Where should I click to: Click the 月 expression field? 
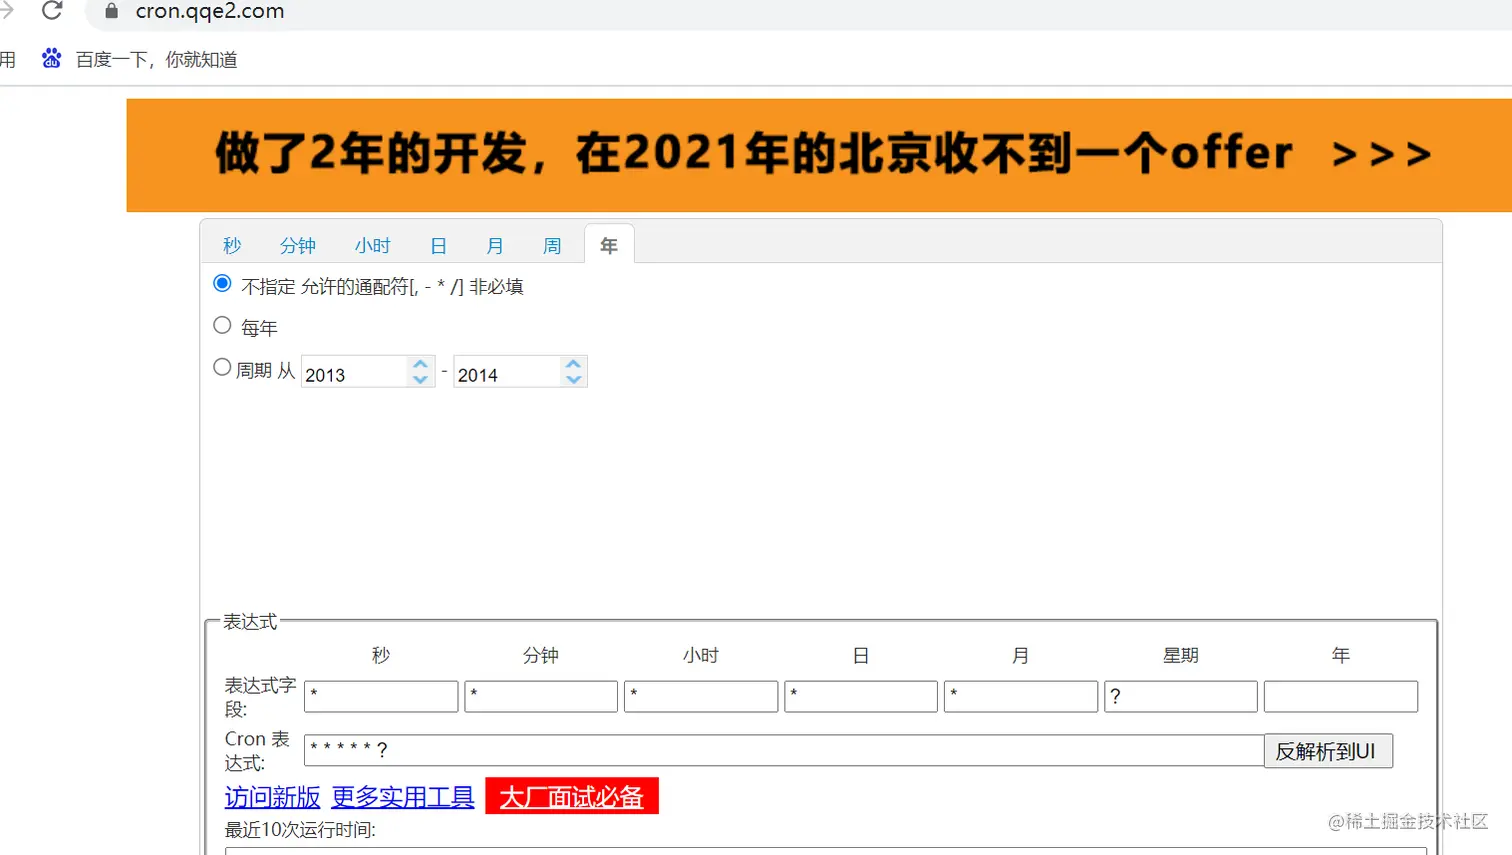[1021, 696]
